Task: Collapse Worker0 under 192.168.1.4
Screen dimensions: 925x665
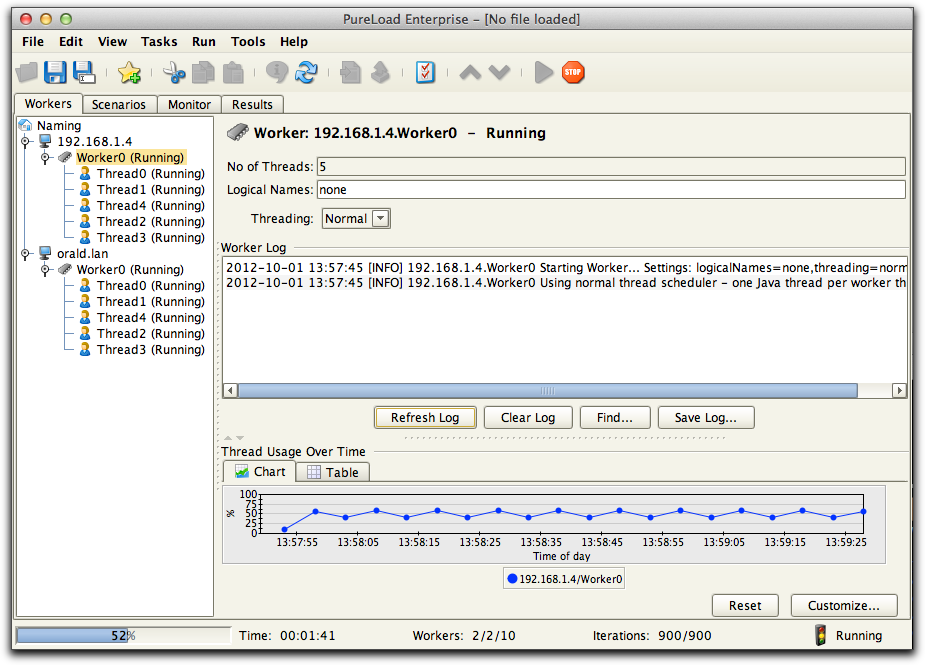Action: (x=45, y=157)
